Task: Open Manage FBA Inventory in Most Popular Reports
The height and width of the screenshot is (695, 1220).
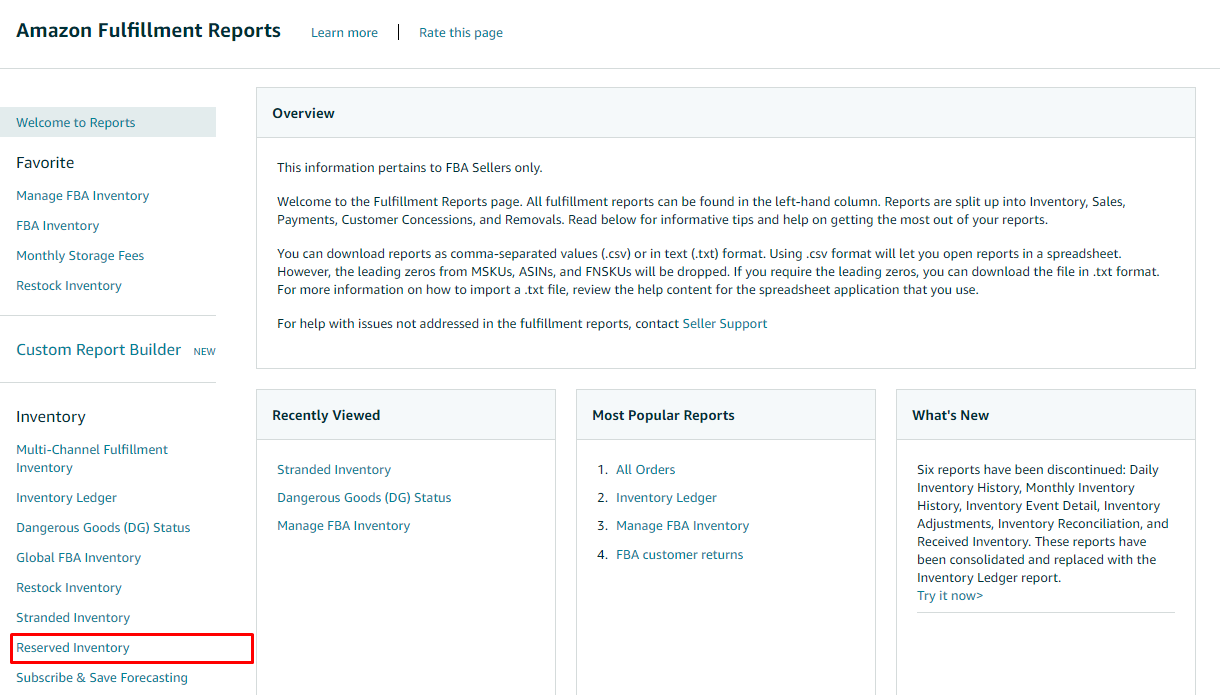Action: pyautogui.click(x=683, y=526)
